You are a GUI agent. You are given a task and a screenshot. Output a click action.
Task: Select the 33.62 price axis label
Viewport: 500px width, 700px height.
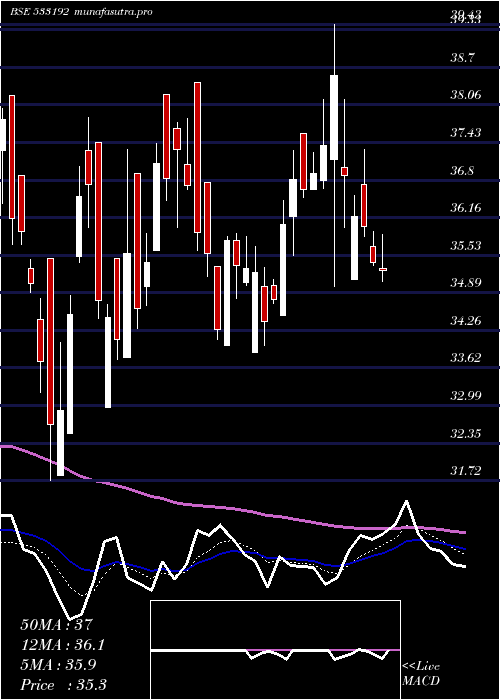(466, 358)
